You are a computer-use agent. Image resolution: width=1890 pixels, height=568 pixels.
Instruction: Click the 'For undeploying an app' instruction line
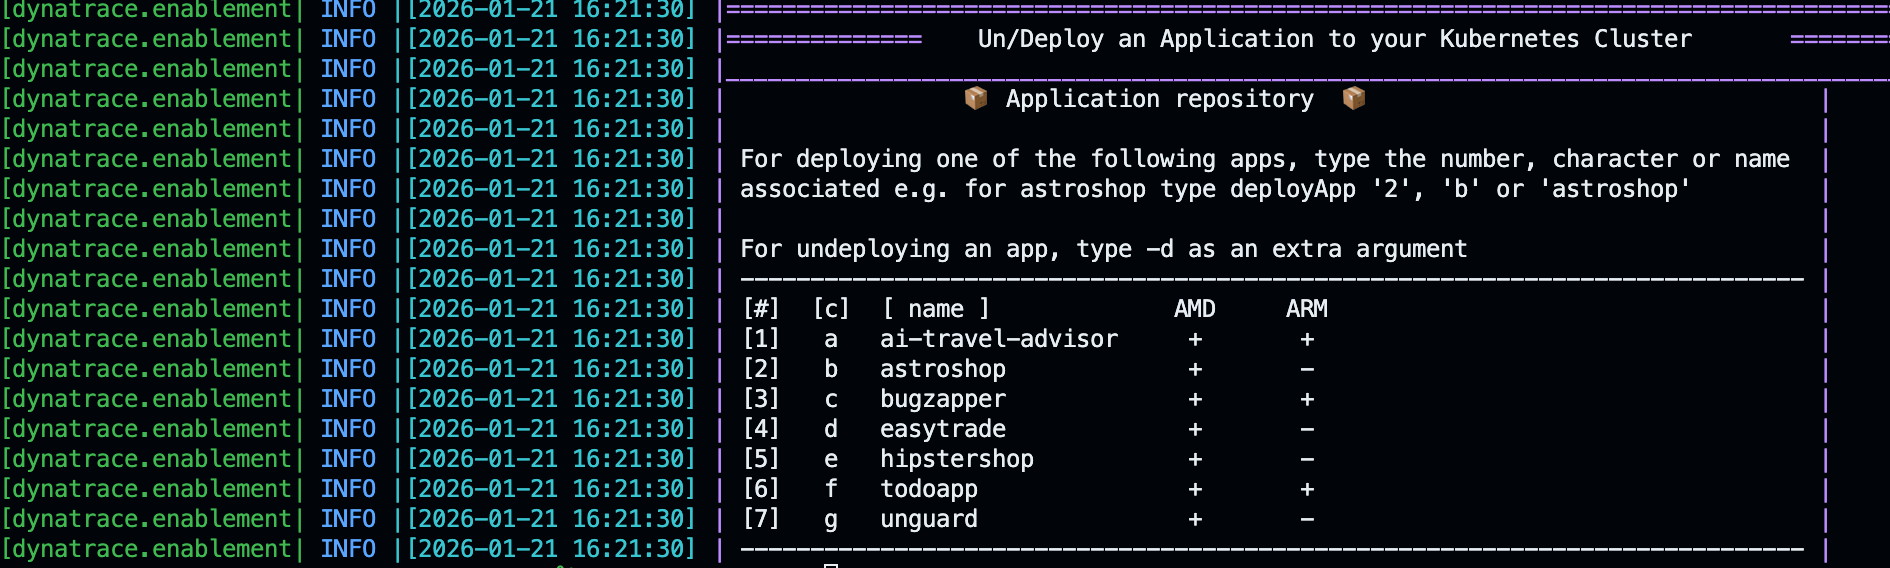point(1103,249)
